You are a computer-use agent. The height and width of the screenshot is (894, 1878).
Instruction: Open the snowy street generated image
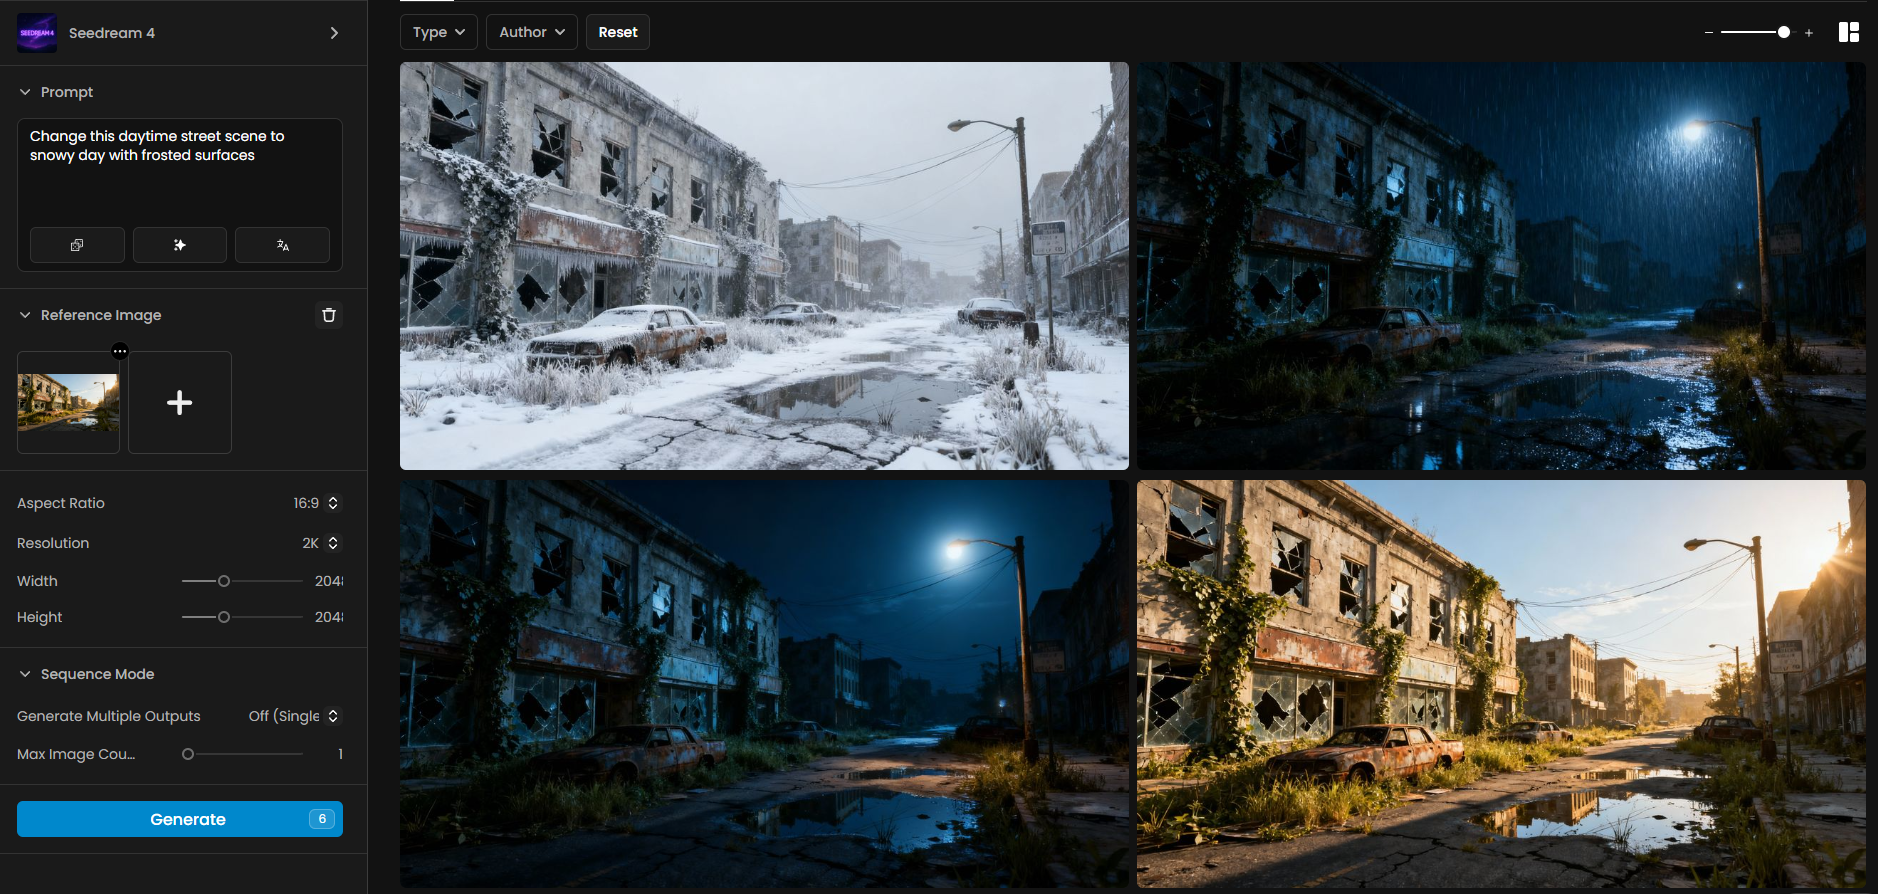pyautogui.click(x=764, y=266)
